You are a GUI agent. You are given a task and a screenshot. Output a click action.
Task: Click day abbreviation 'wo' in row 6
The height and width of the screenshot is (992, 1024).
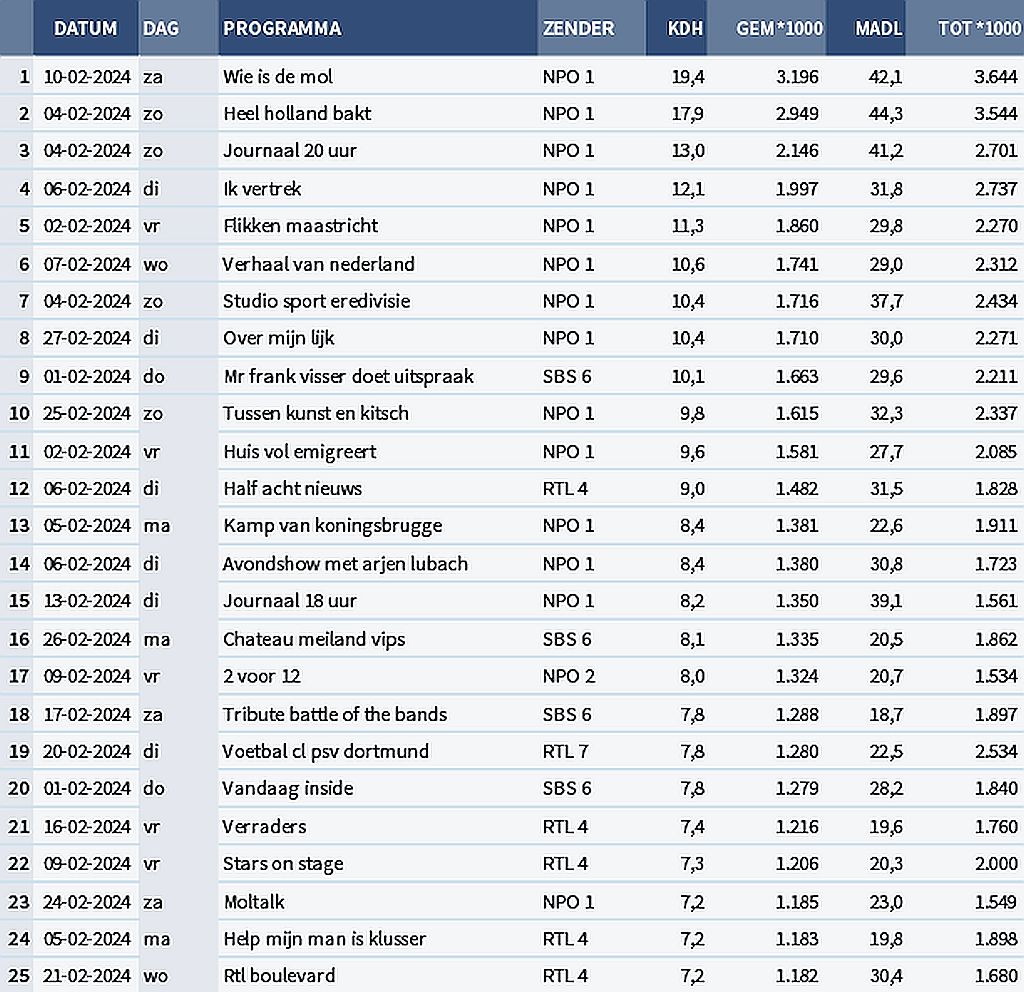point(155,264)
